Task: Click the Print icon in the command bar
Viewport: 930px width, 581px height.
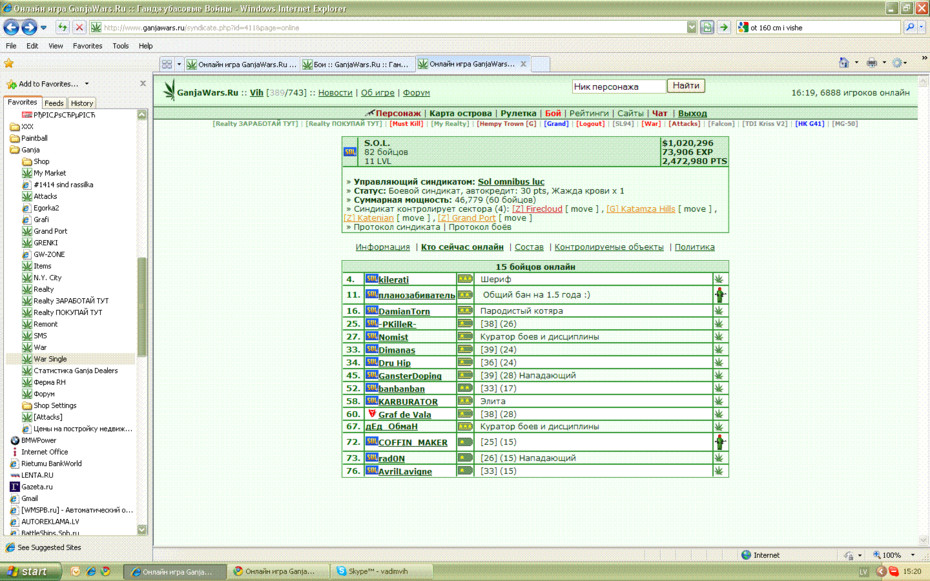Action: point(871,62)
